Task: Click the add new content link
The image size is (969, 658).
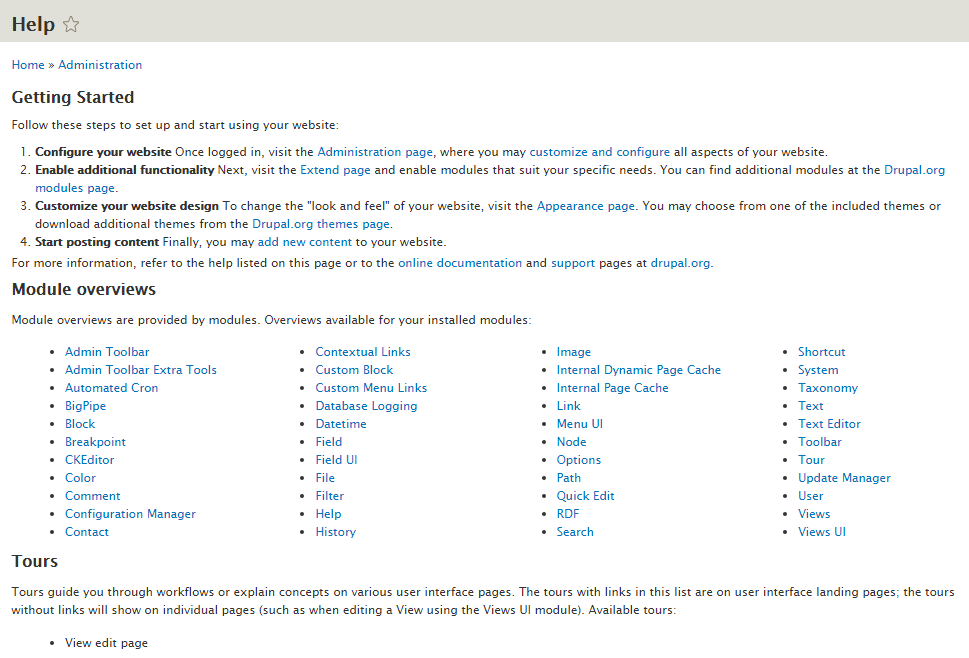Action: (x=305, y=242)
